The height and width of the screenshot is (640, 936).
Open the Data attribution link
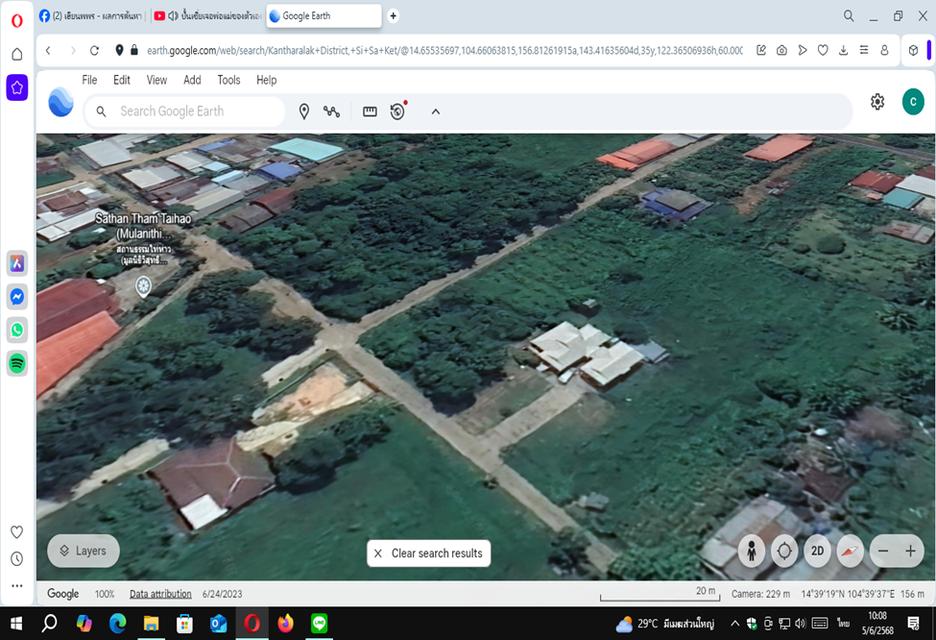[x=160, y=594]
